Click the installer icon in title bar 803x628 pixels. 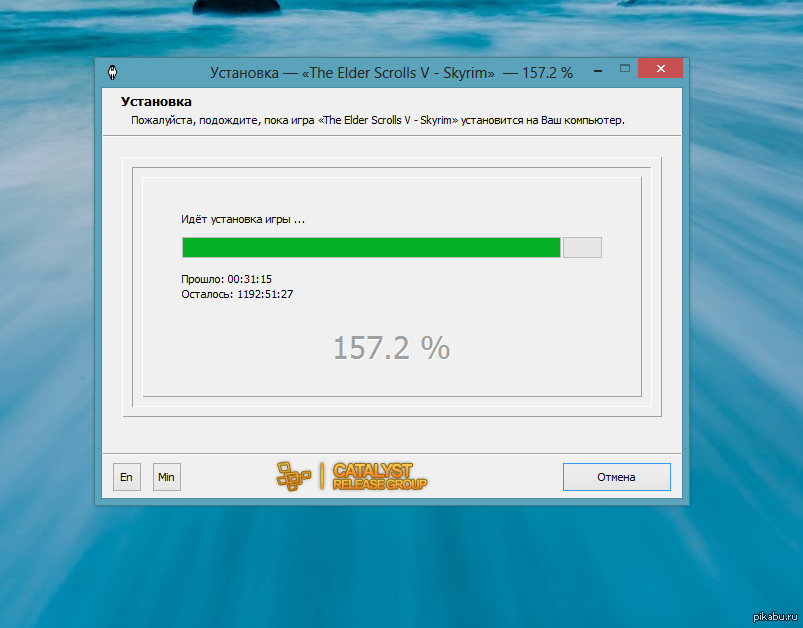point(113,72)
